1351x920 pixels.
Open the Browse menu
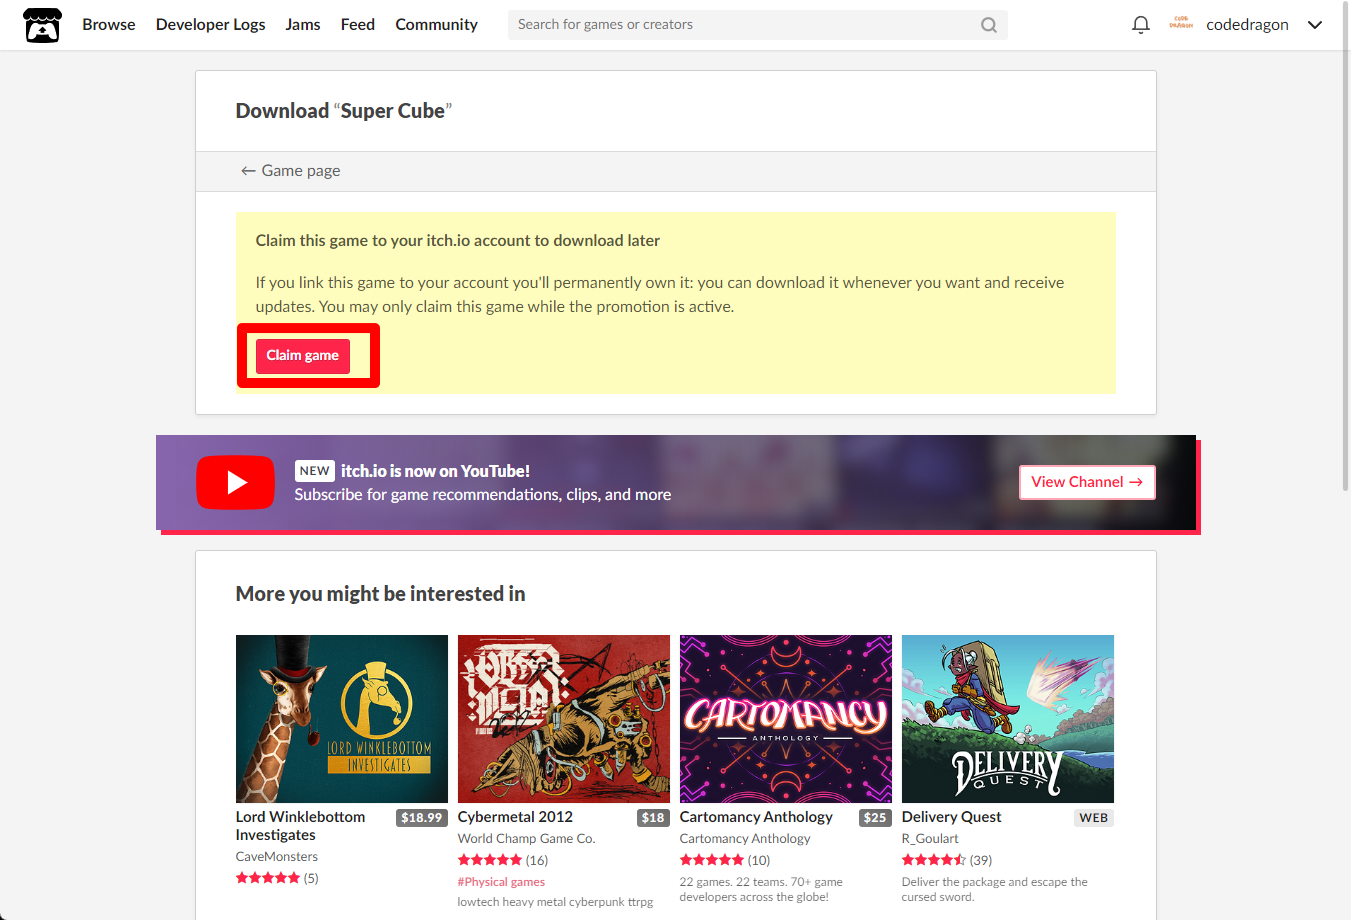109,25
